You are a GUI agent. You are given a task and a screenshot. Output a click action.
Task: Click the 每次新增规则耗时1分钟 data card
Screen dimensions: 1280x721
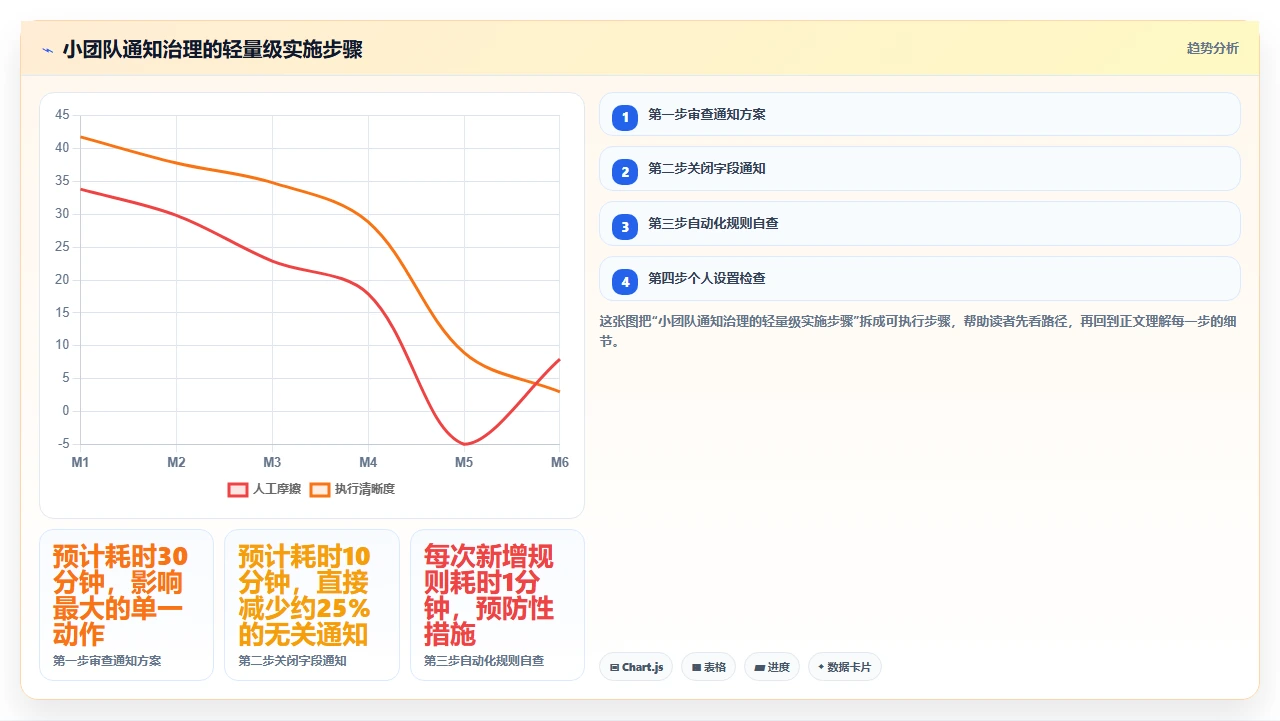[497, 605]
